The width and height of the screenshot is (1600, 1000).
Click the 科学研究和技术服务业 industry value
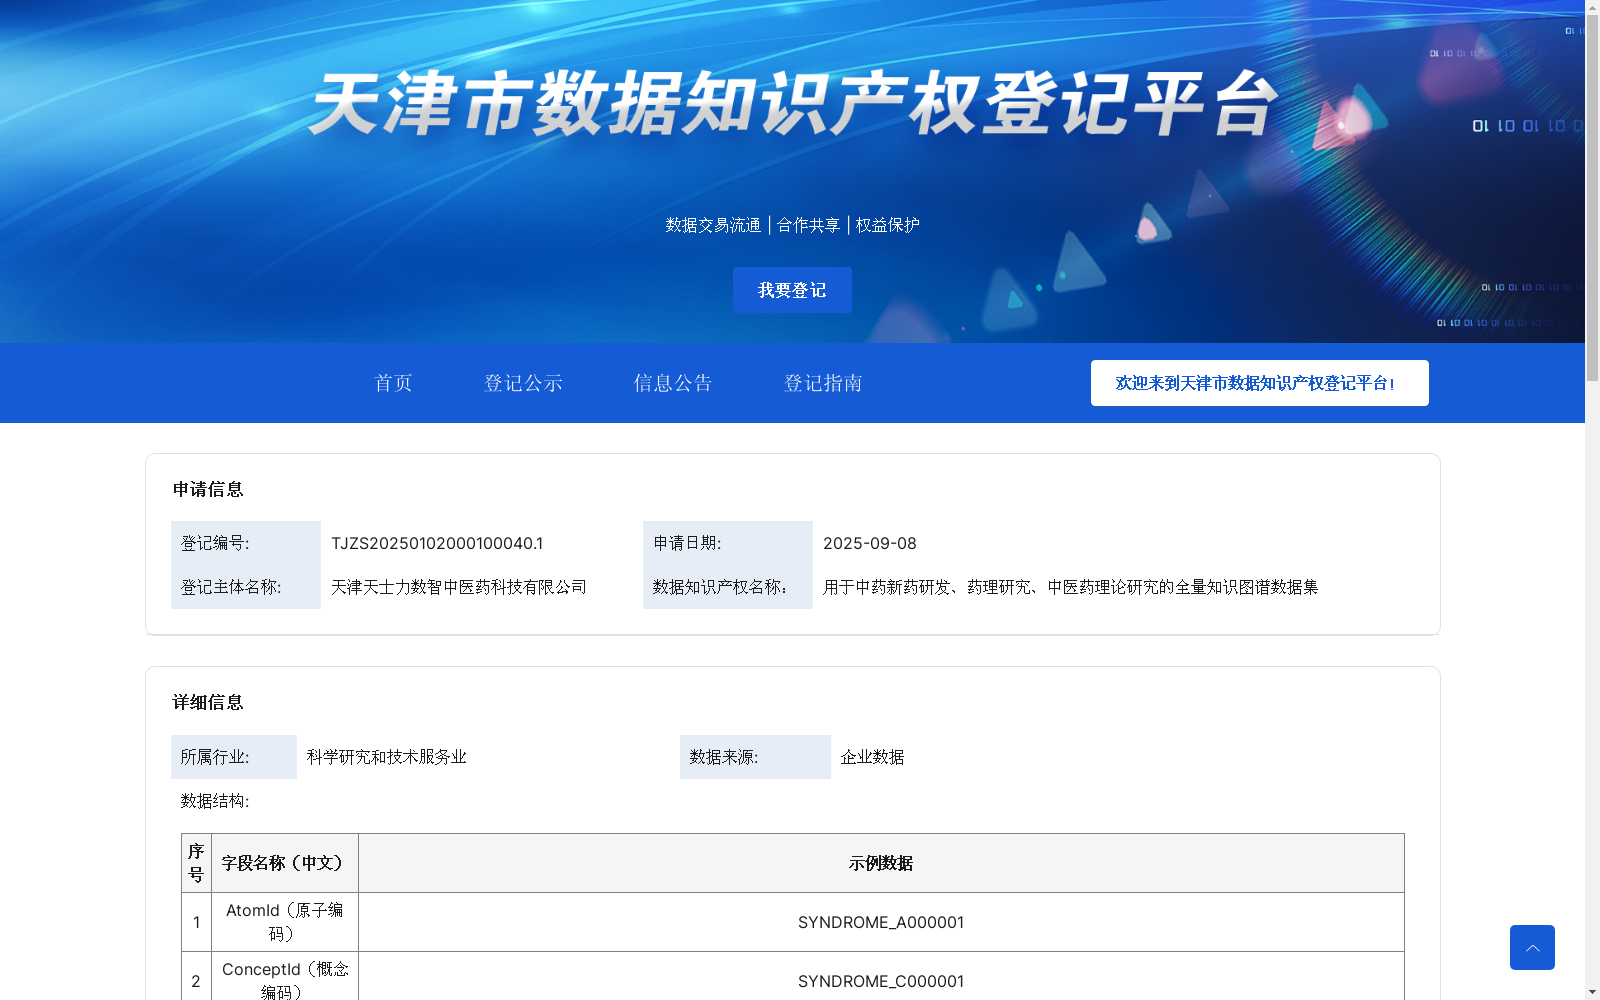387,757
